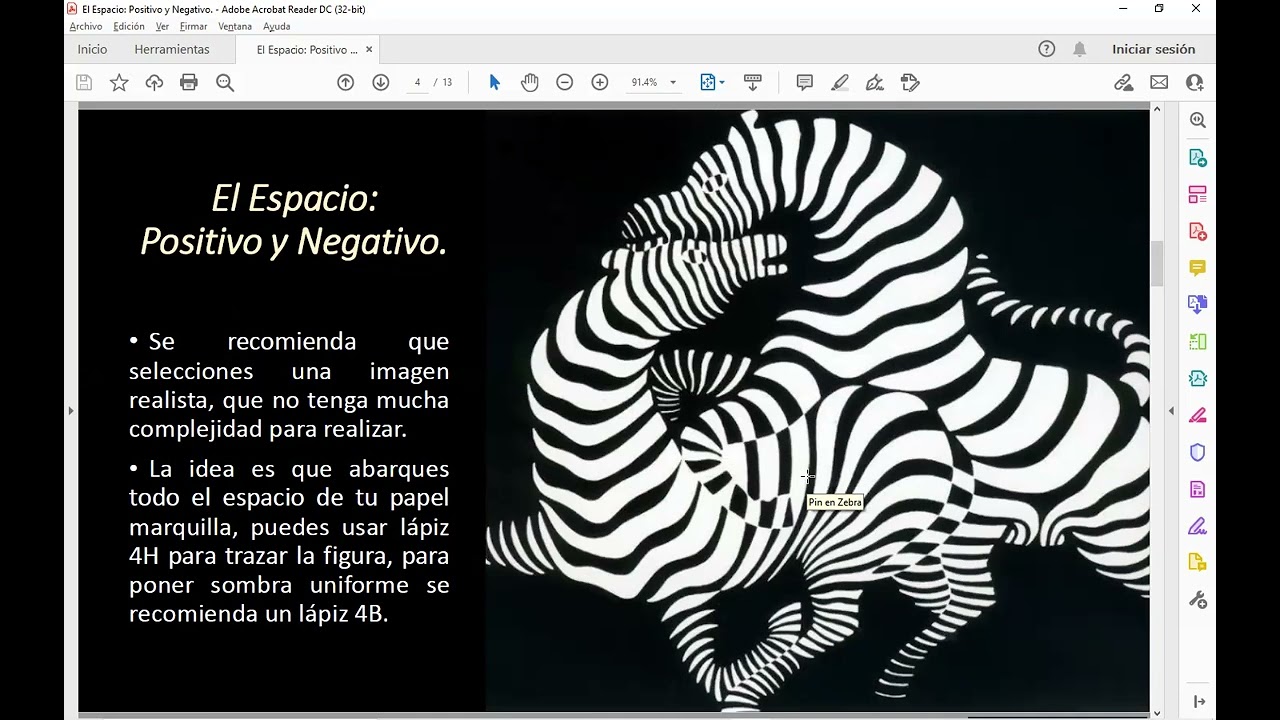The height and width of the screenshot is (720, 1280).
Task: Close the El Espacio document tab
Action: pos(369,49)
